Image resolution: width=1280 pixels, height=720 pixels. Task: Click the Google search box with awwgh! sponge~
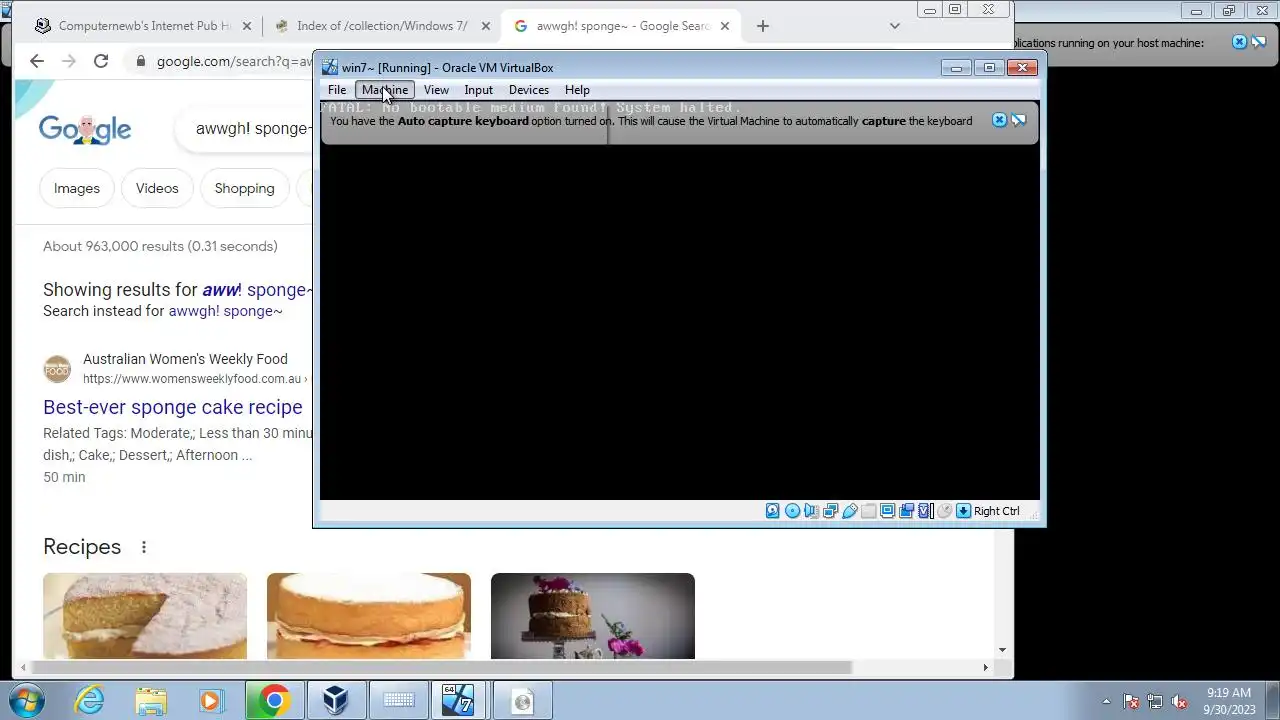(245, 129)
